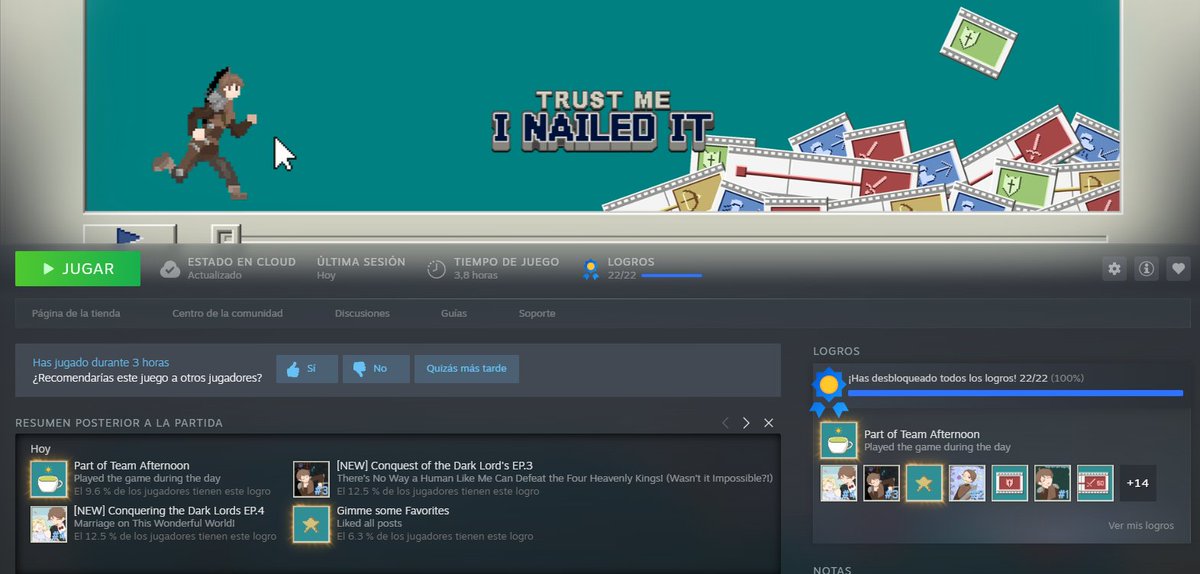The image size is (1200, 574).
Task: Click the 22/22 achievements progress bar in Logros panel
Action: 1015,393
